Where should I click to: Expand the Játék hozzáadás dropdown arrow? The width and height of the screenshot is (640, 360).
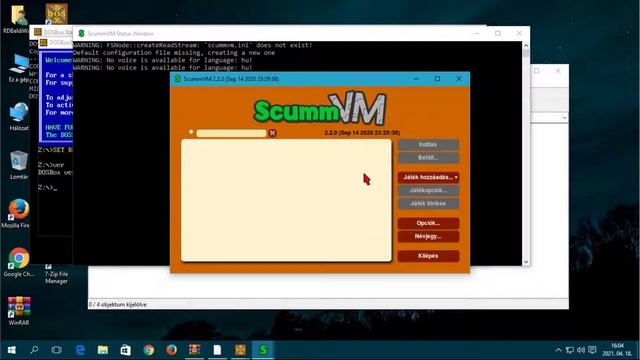point(456,177)
